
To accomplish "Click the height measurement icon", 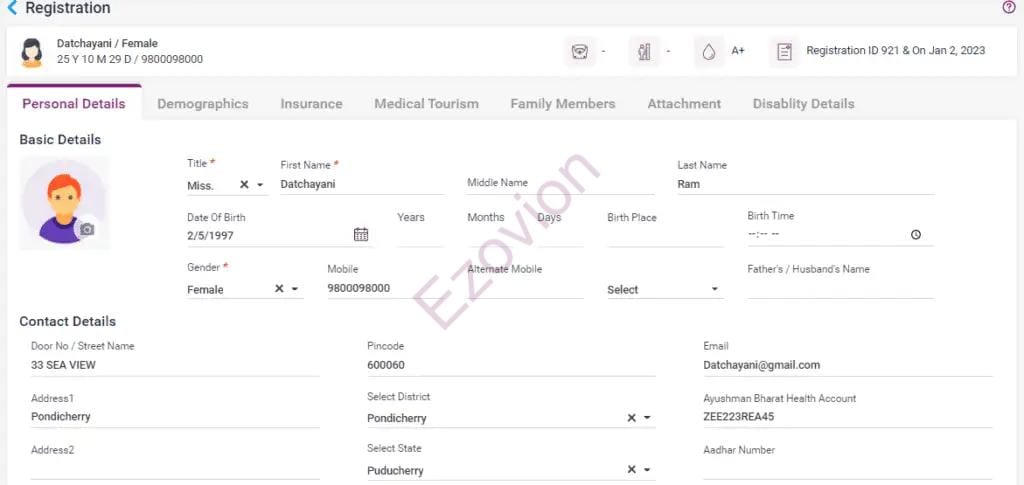I will tap(644, 52).
